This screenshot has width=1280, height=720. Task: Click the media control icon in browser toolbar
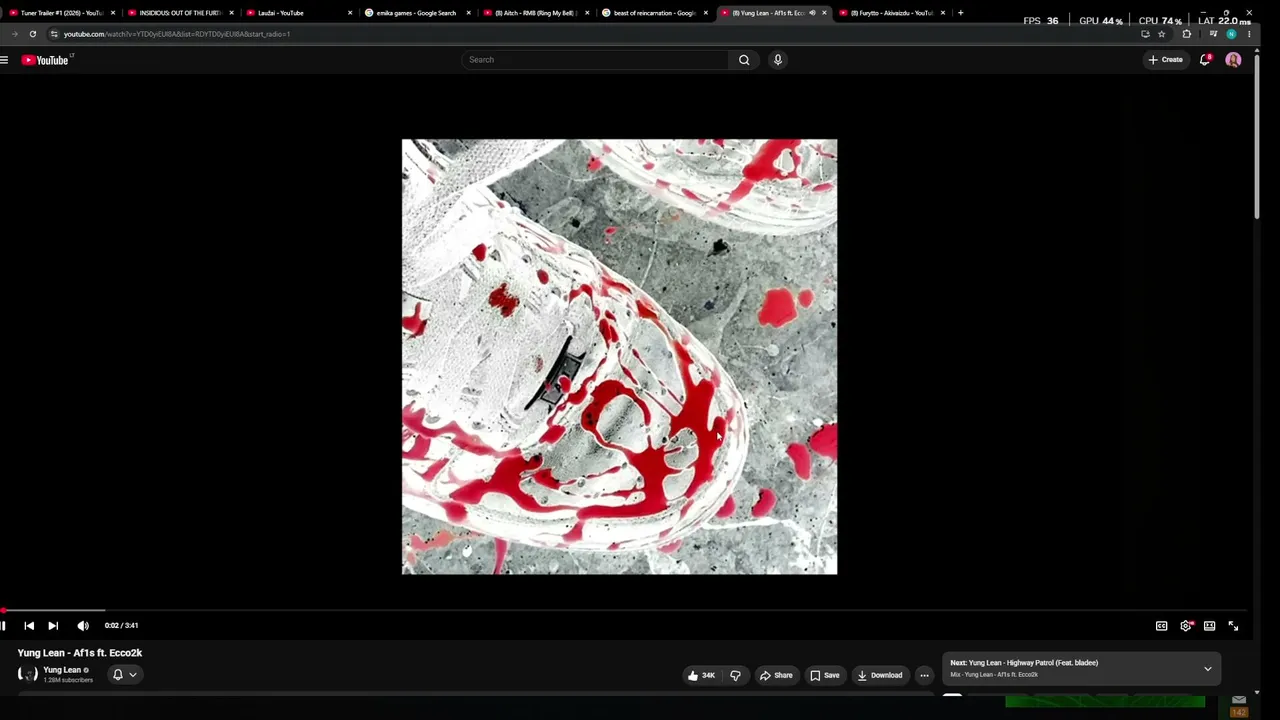click(1213, 34)
